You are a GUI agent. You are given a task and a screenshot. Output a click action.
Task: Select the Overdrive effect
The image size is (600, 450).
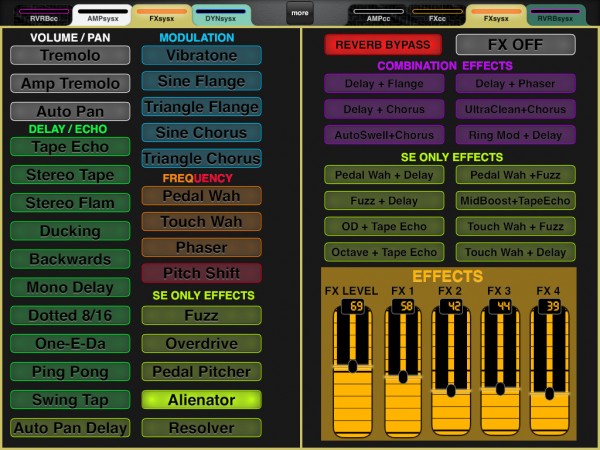(x=202, y=344)
